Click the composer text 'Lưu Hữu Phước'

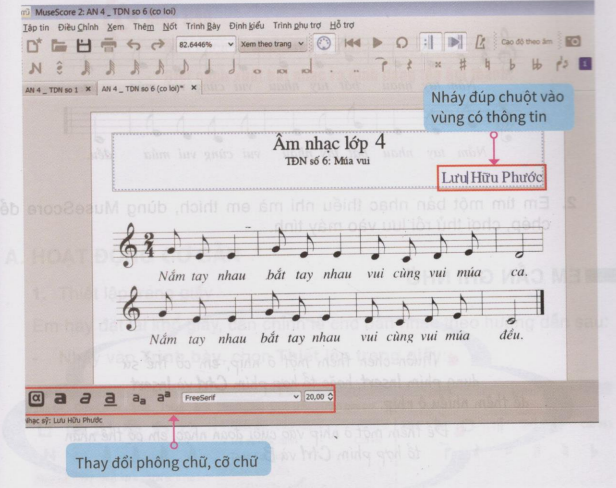(x=491, y=178)
